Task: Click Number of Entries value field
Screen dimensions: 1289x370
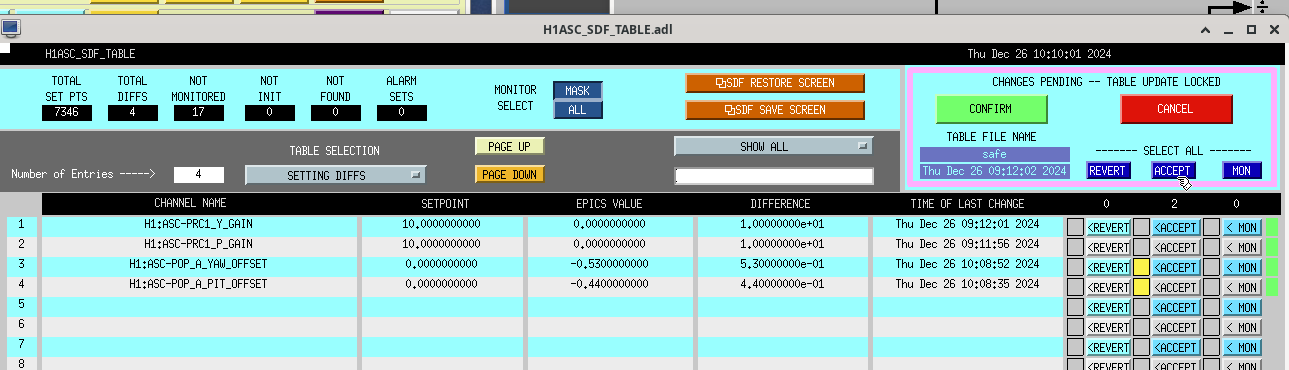Action: click(199, 175)
